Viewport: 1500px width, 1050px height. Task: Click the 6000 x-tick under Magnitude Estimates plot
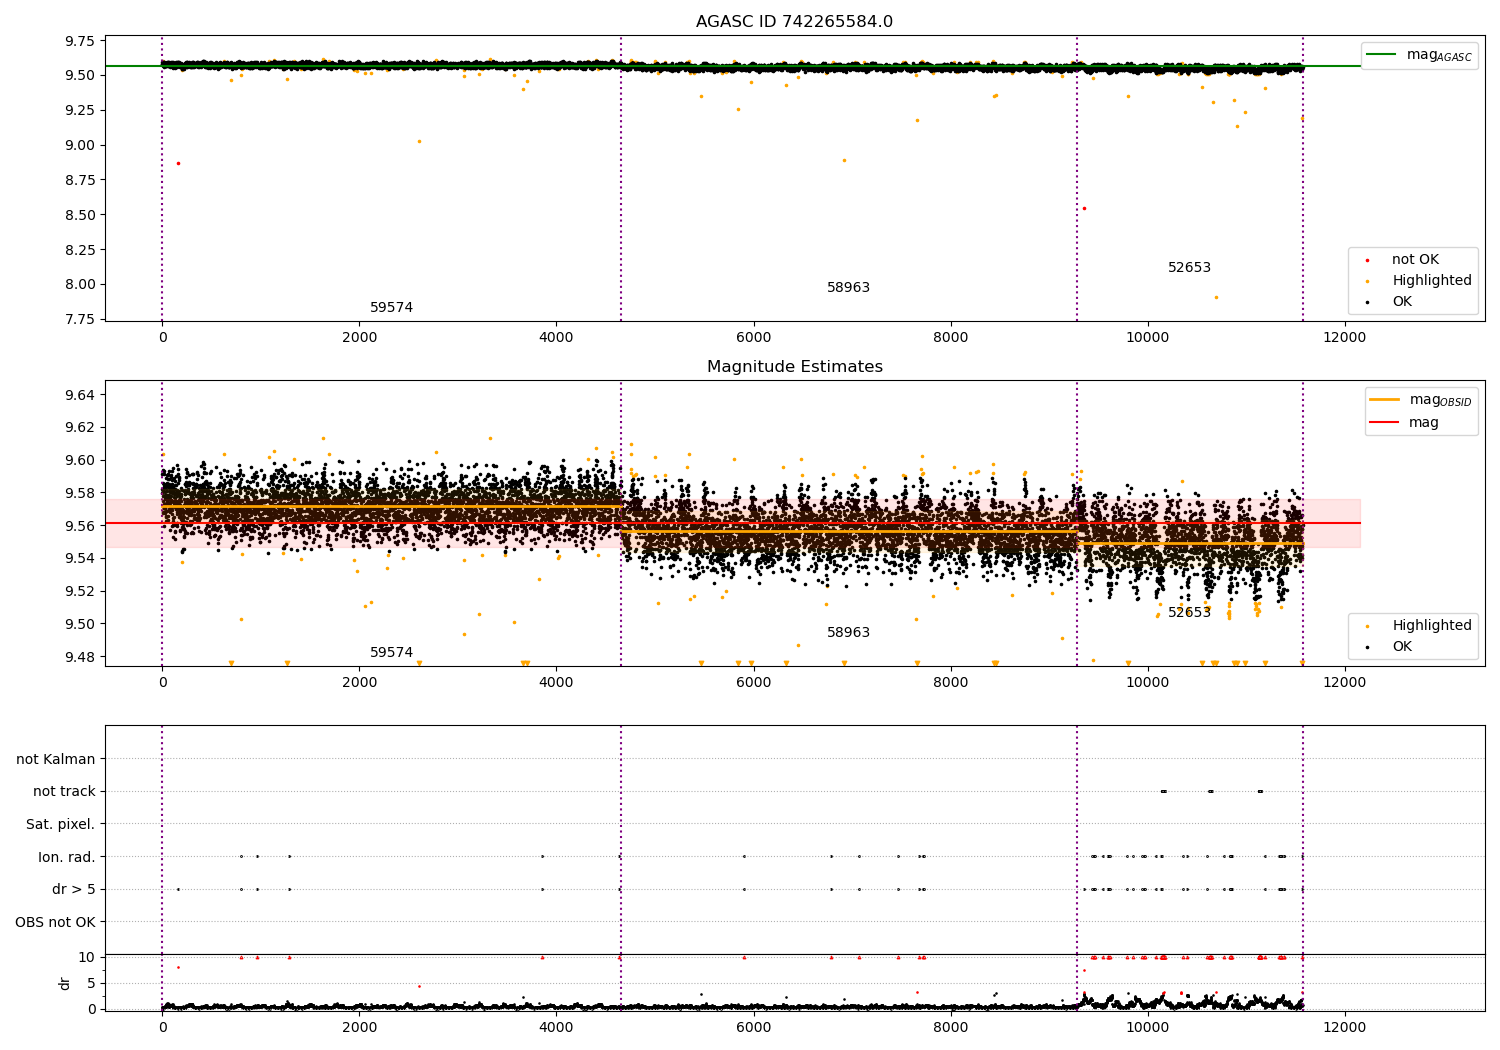pos(753,683)
